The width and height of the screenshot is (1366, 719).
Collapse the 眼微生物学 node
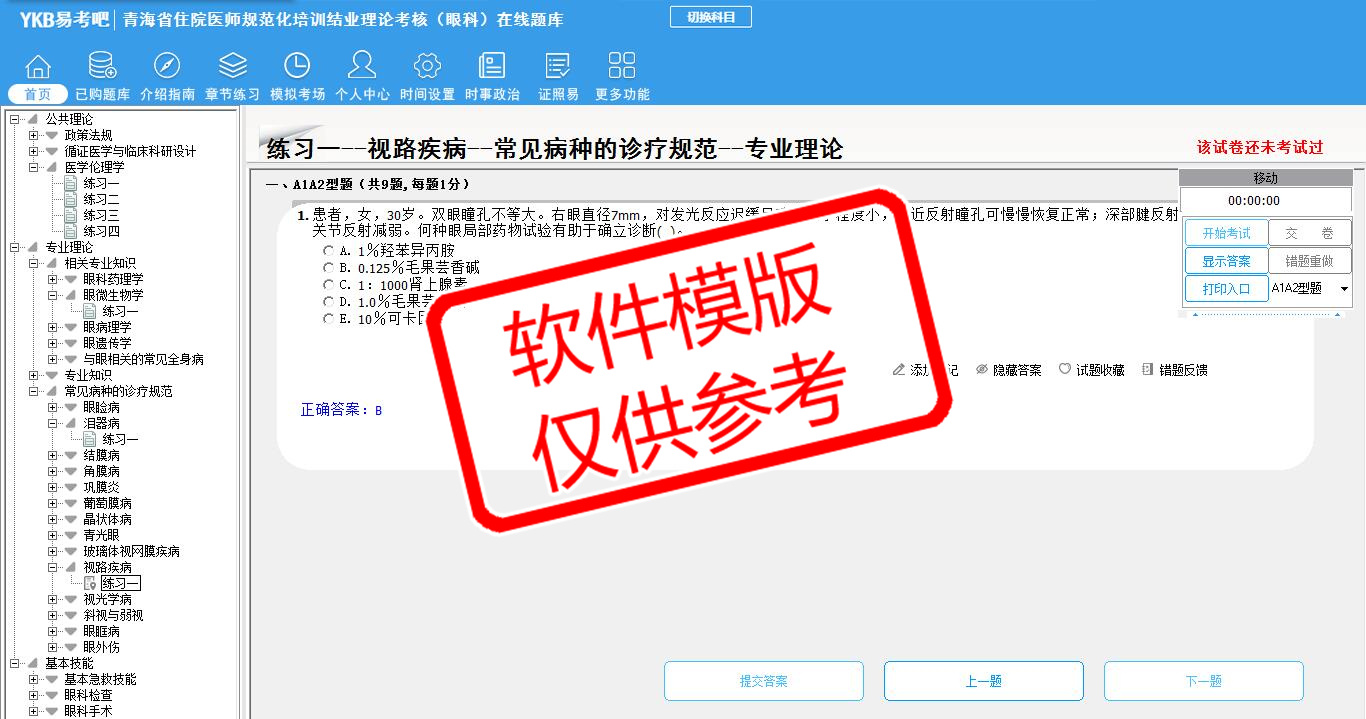[53, 296]
